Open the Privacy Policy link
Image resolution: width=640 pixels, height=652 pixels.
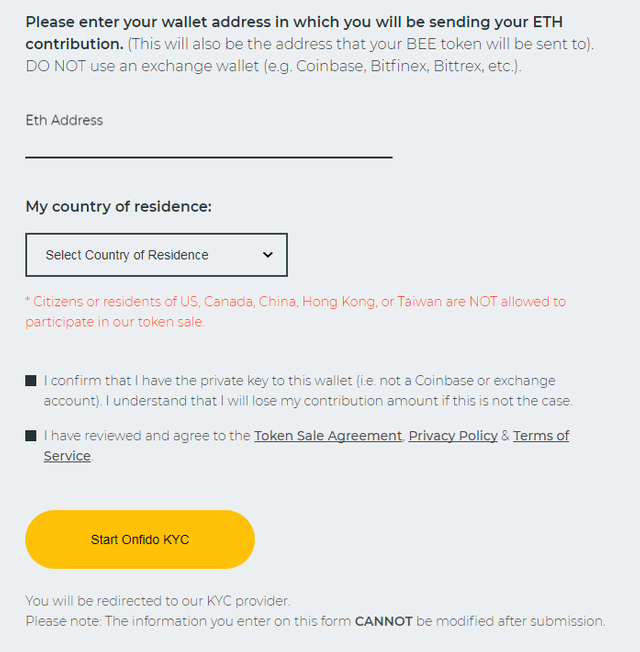tap(453, 435)
